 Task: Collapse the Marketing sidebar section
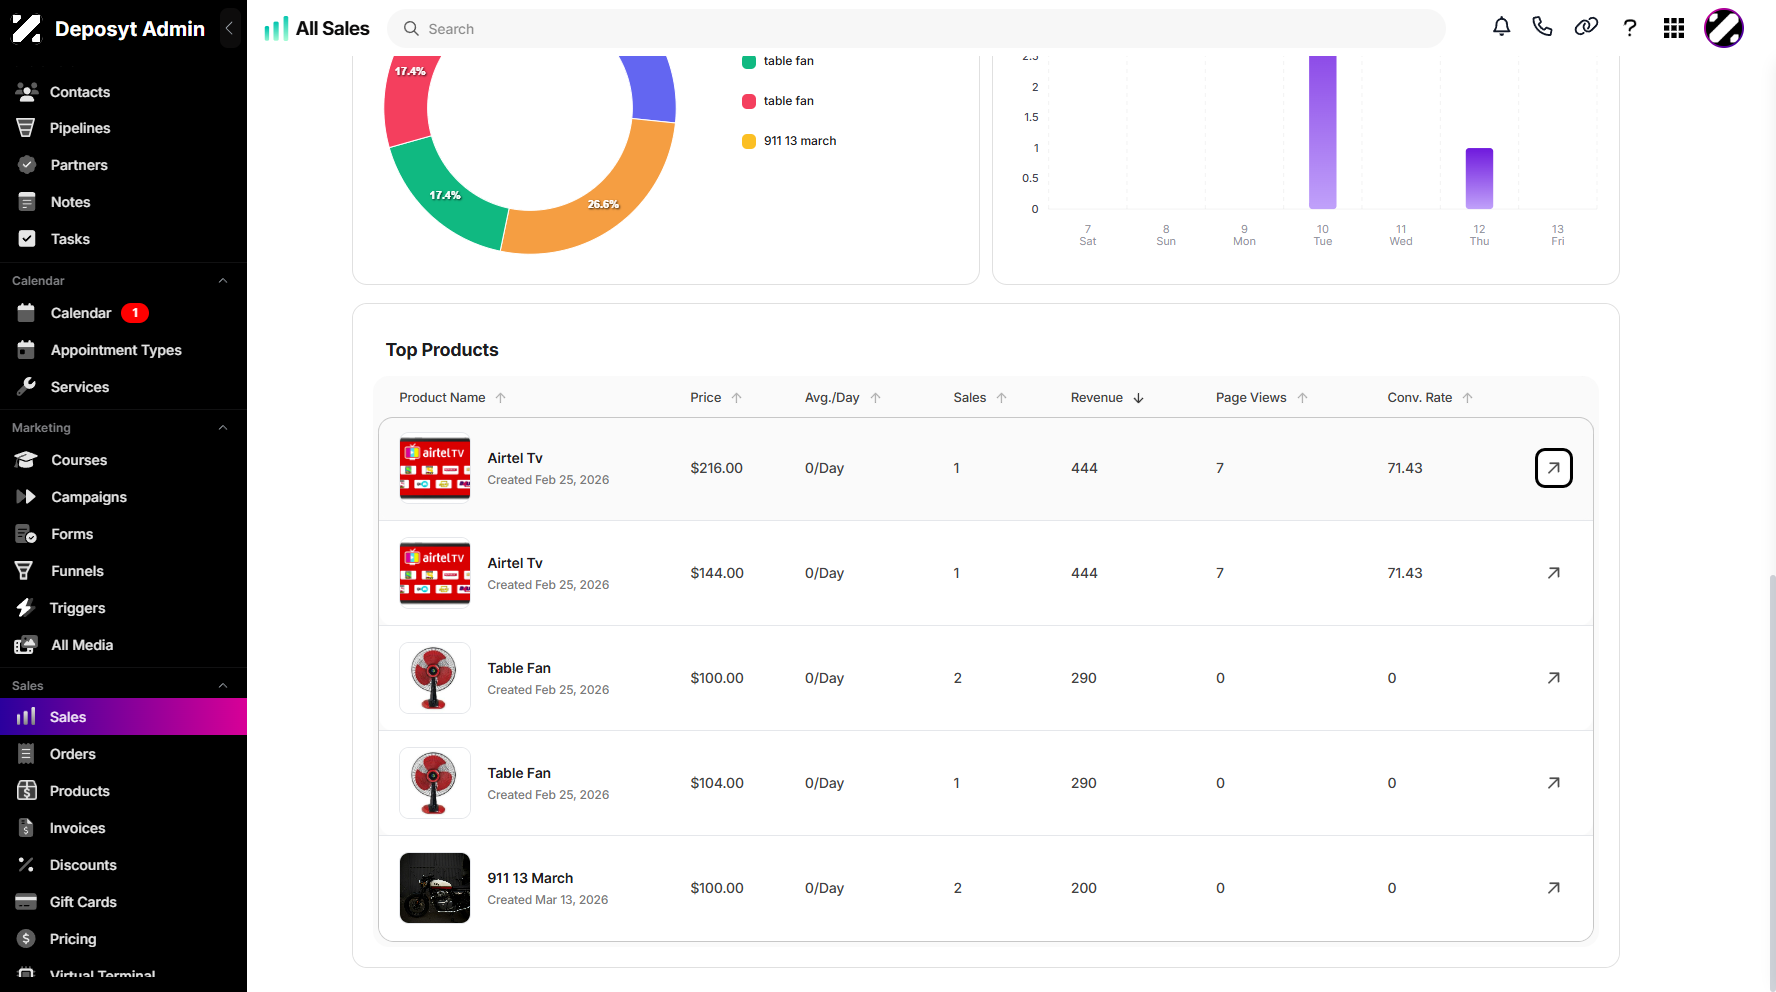(223, 428)
